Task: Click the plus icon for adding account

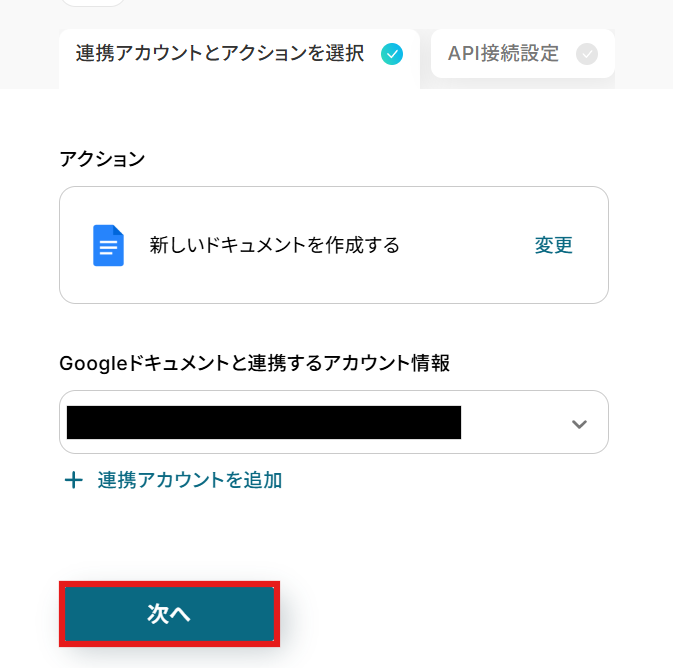Action: click(73, 480)
